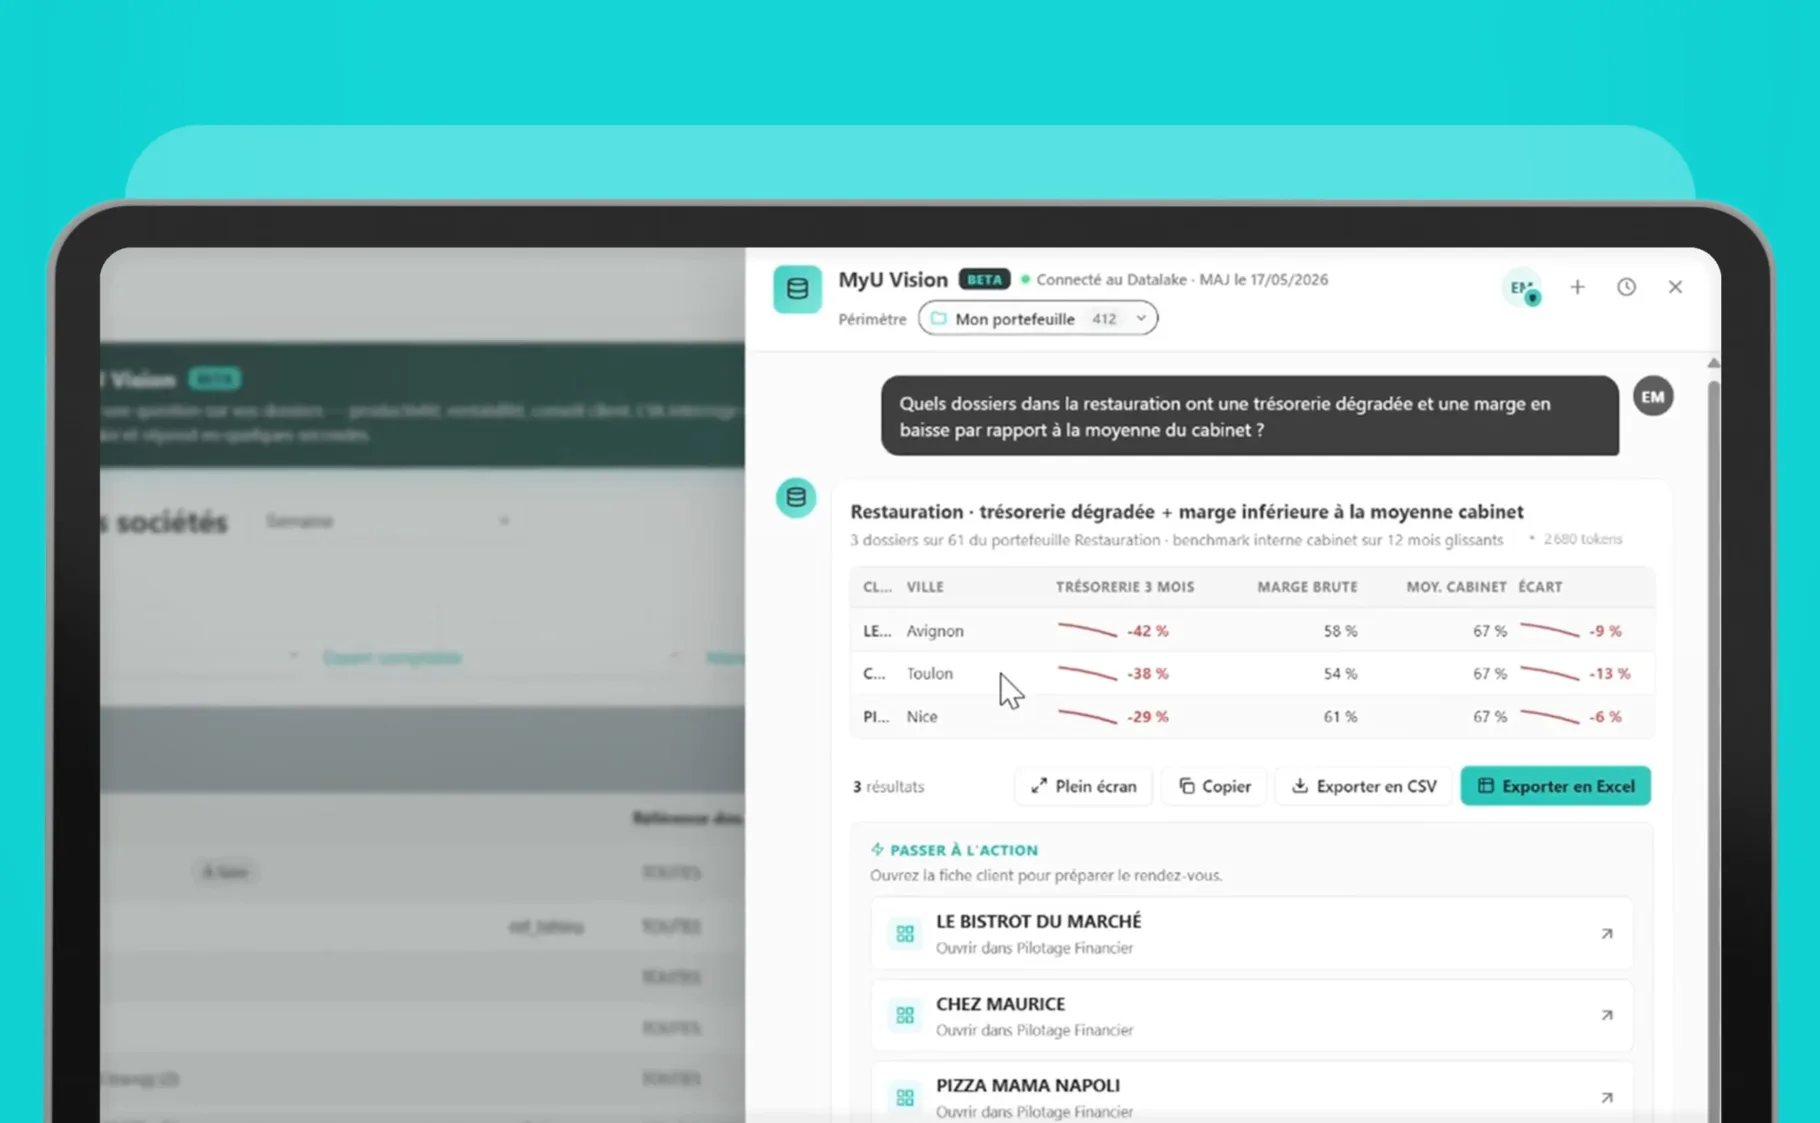Click the ÉCART column header

coord(1540,587)
